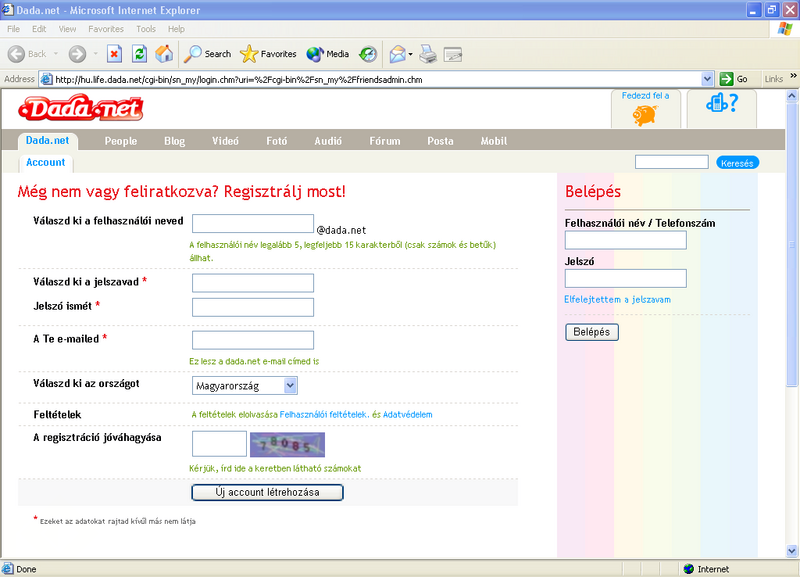Image resolution: width=800 pixels, height=577 pixels.
Task: Open the Adatvédelem privacy link
Action: (x=408, y=414)
